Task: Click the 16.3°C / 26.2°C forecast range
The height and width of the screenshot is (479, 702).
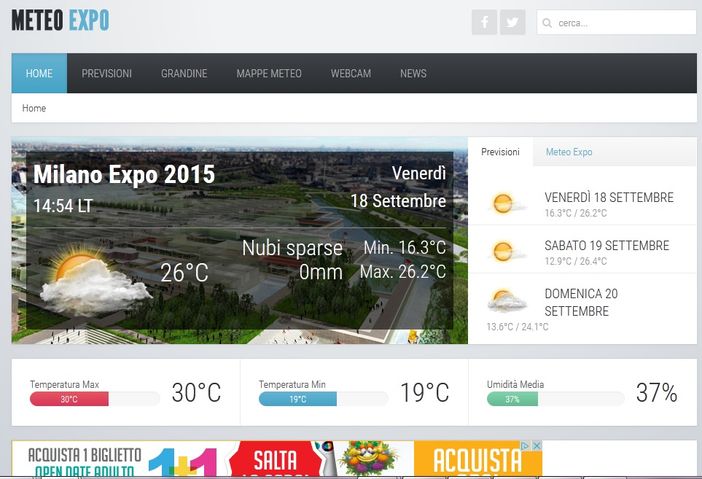Action: tap(576, 213)
